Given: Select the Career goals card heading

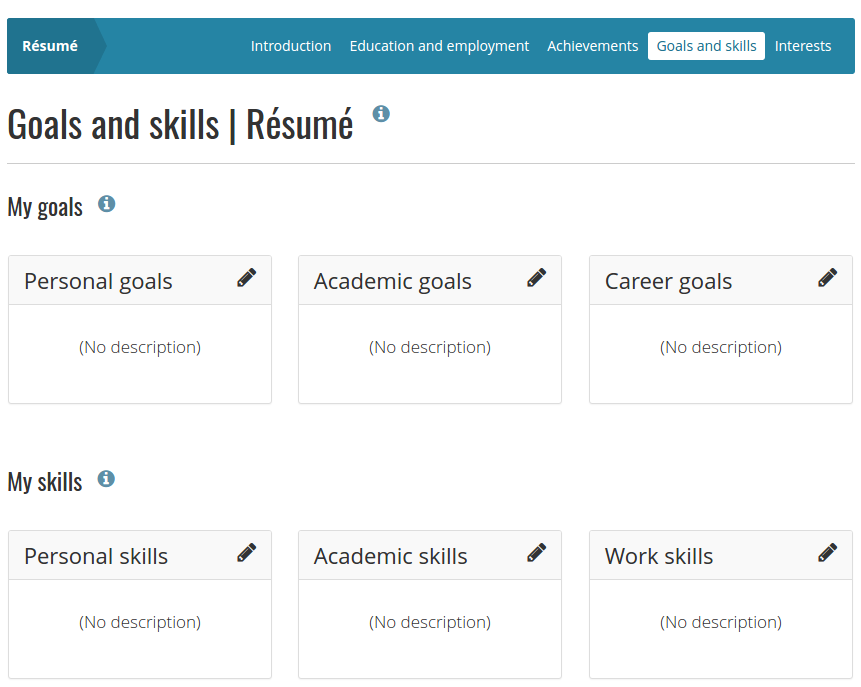Looking at the screenshot, I should tap(668, 281).
